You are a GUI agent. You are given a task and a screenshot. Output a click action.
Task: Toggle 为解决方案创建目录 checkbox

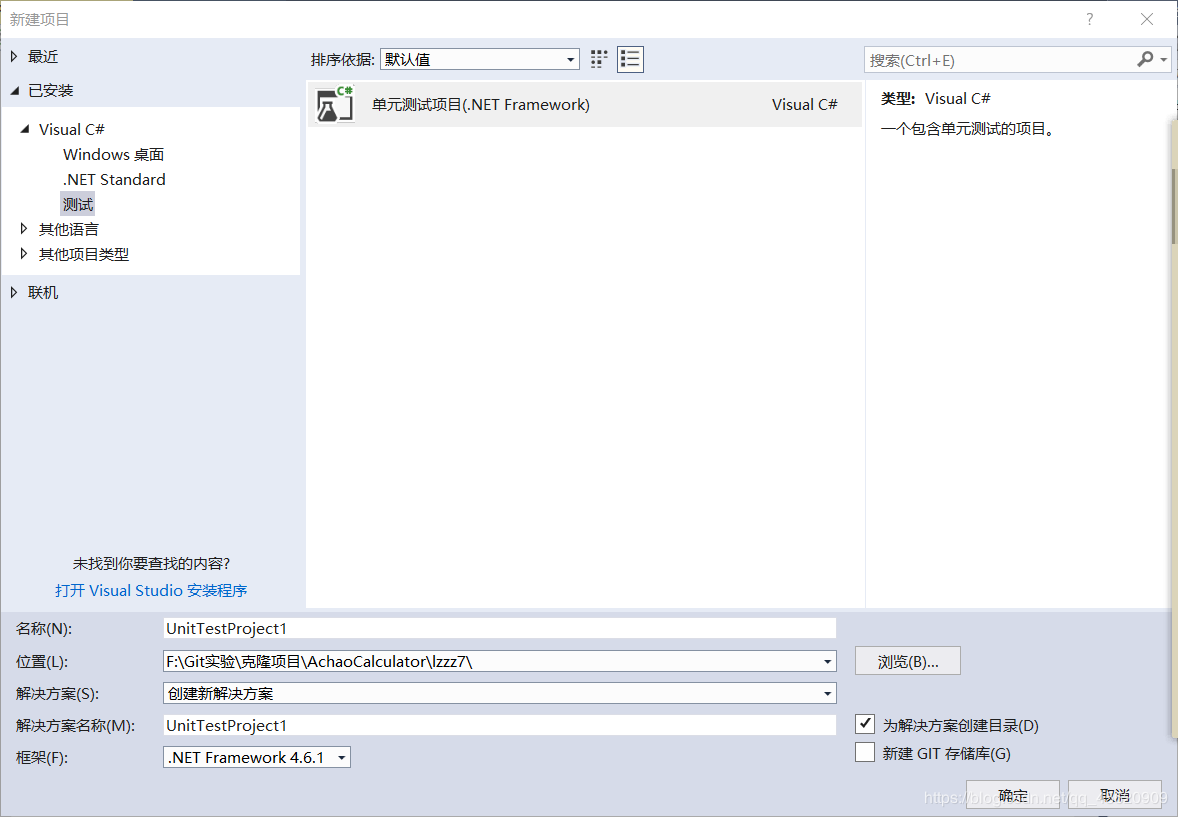click(x=865, y=724)
